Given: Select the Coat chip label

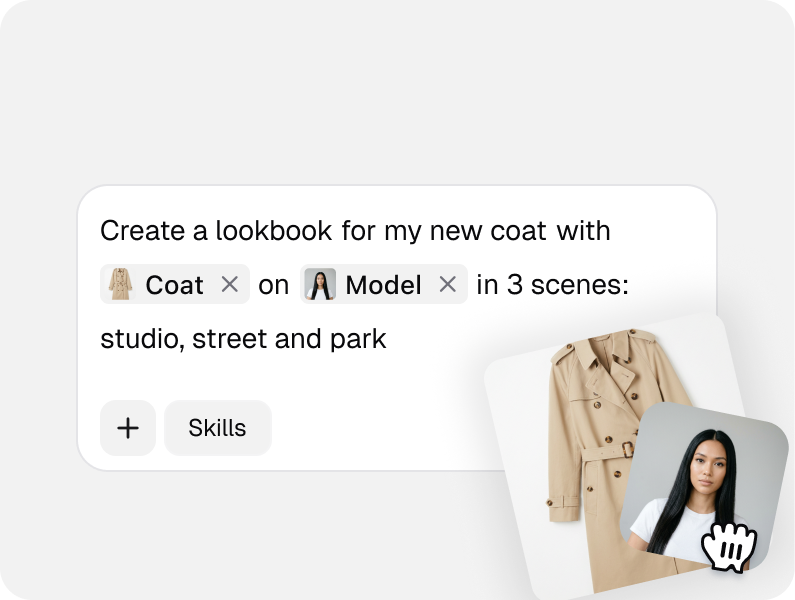Looking at the screenshot, I should click(174, 285).
